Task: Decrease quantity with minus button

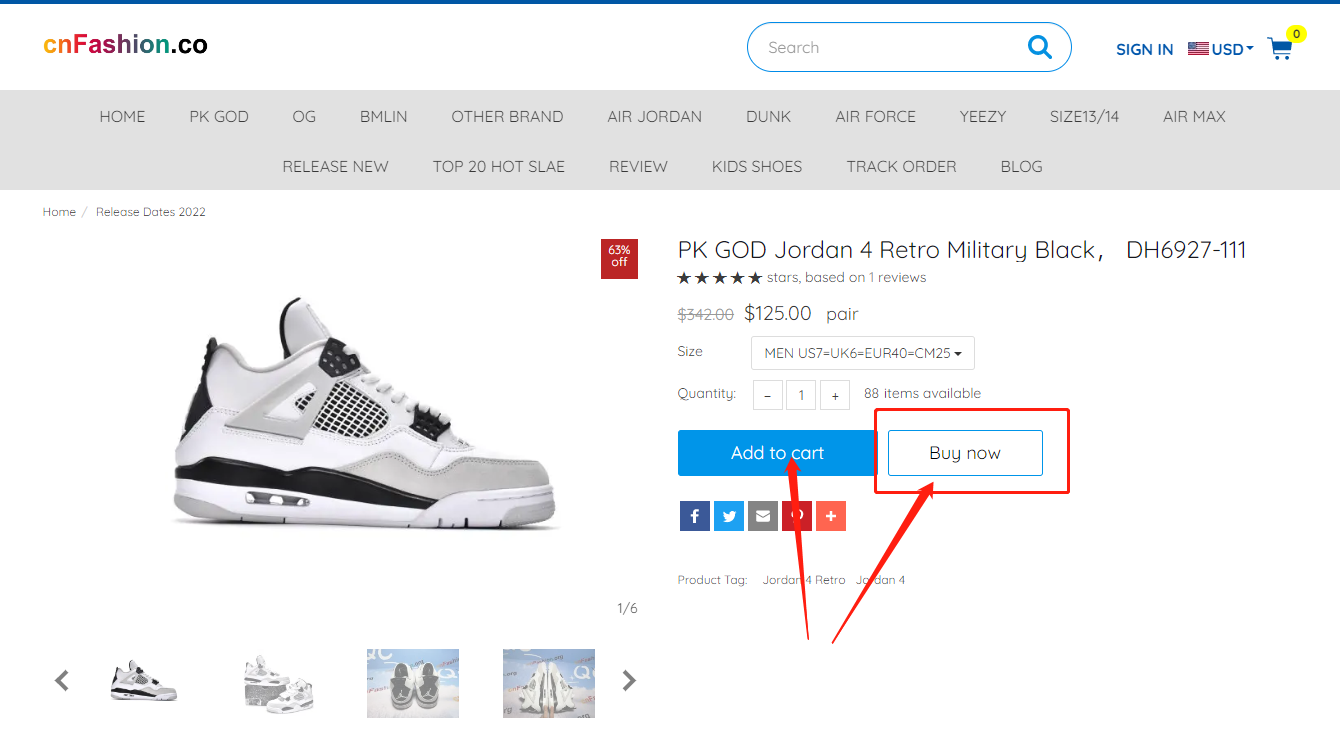Action: [x=767, y=395]
